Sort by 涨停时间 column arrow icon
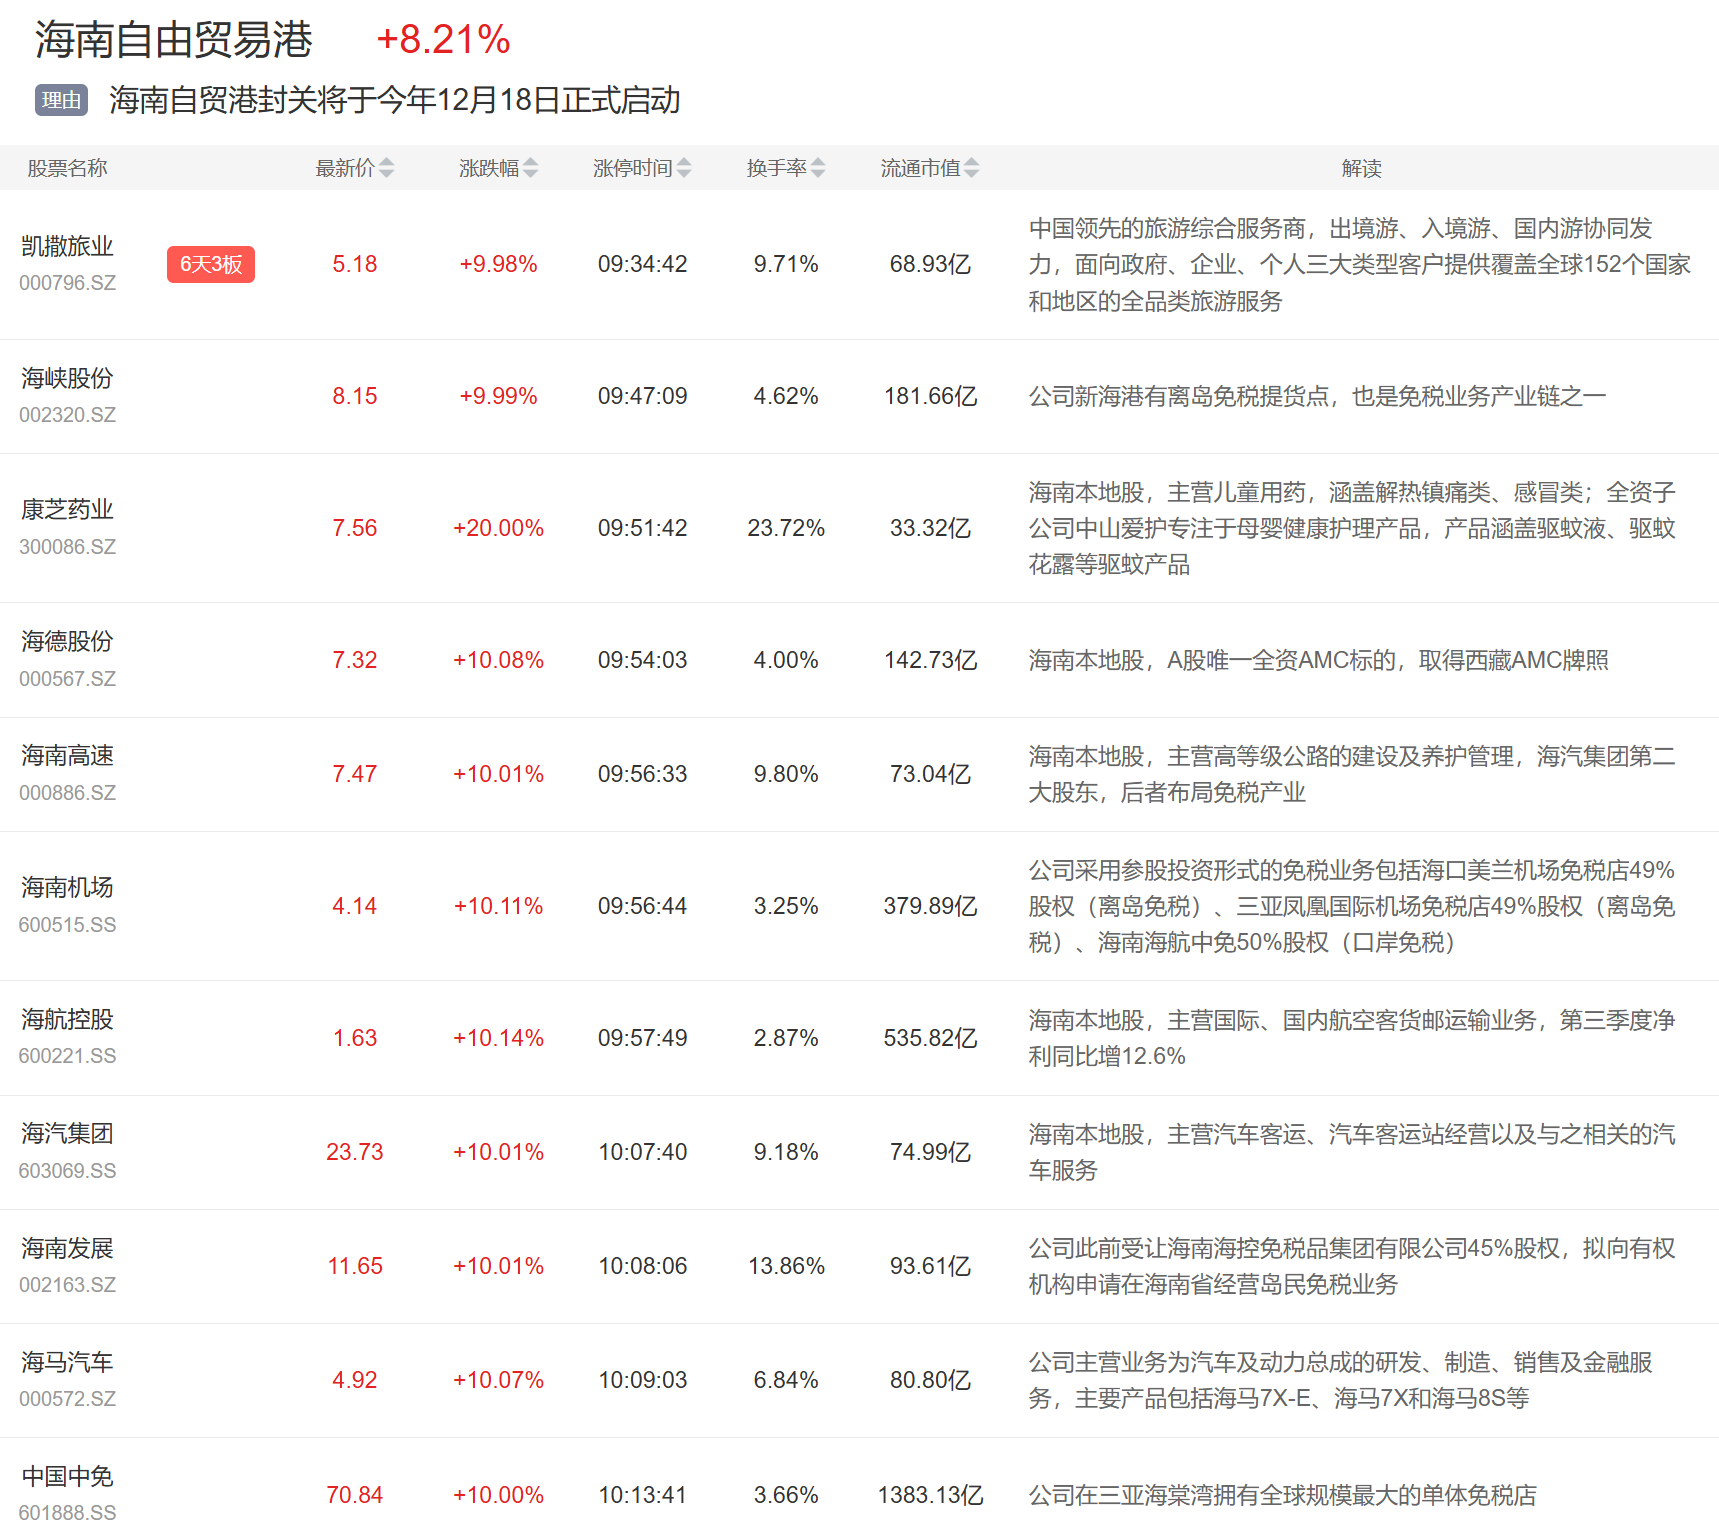The image size is (1719, 1540). coord(684,168)
